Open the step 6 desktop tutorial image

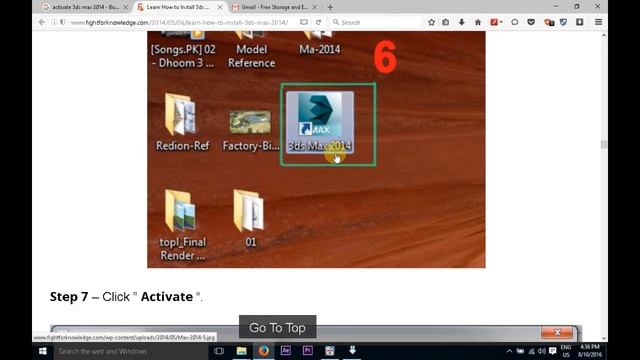coord(316,149)
